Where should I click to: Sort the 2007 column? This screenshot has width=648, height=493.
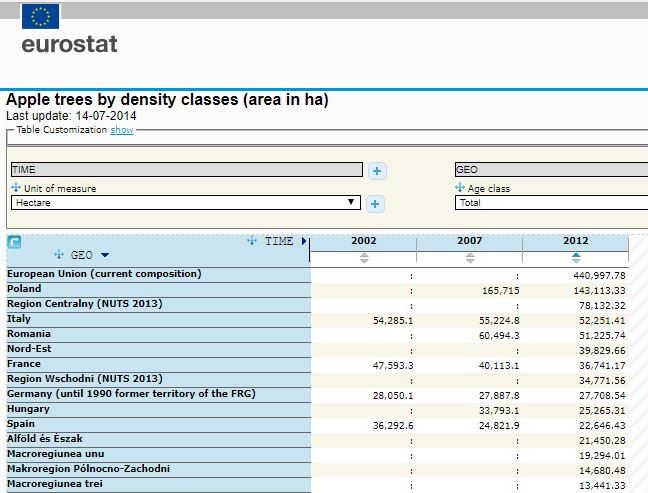(470, 258)
